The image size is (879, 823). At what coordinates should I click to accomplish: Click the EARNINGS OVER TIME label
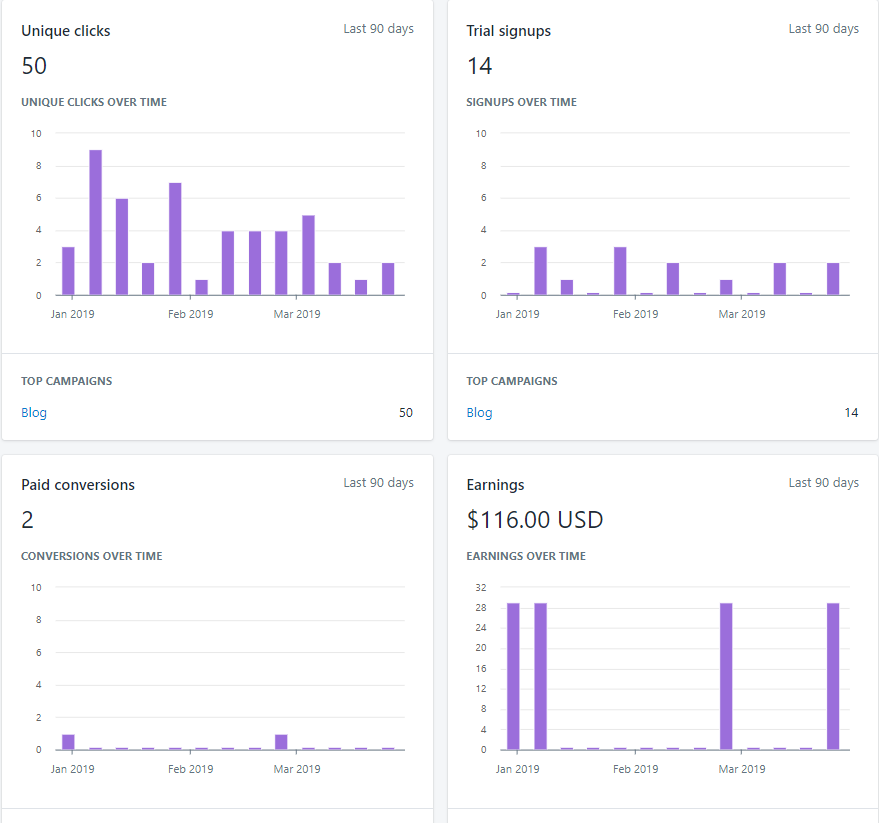tap(526, 556)
